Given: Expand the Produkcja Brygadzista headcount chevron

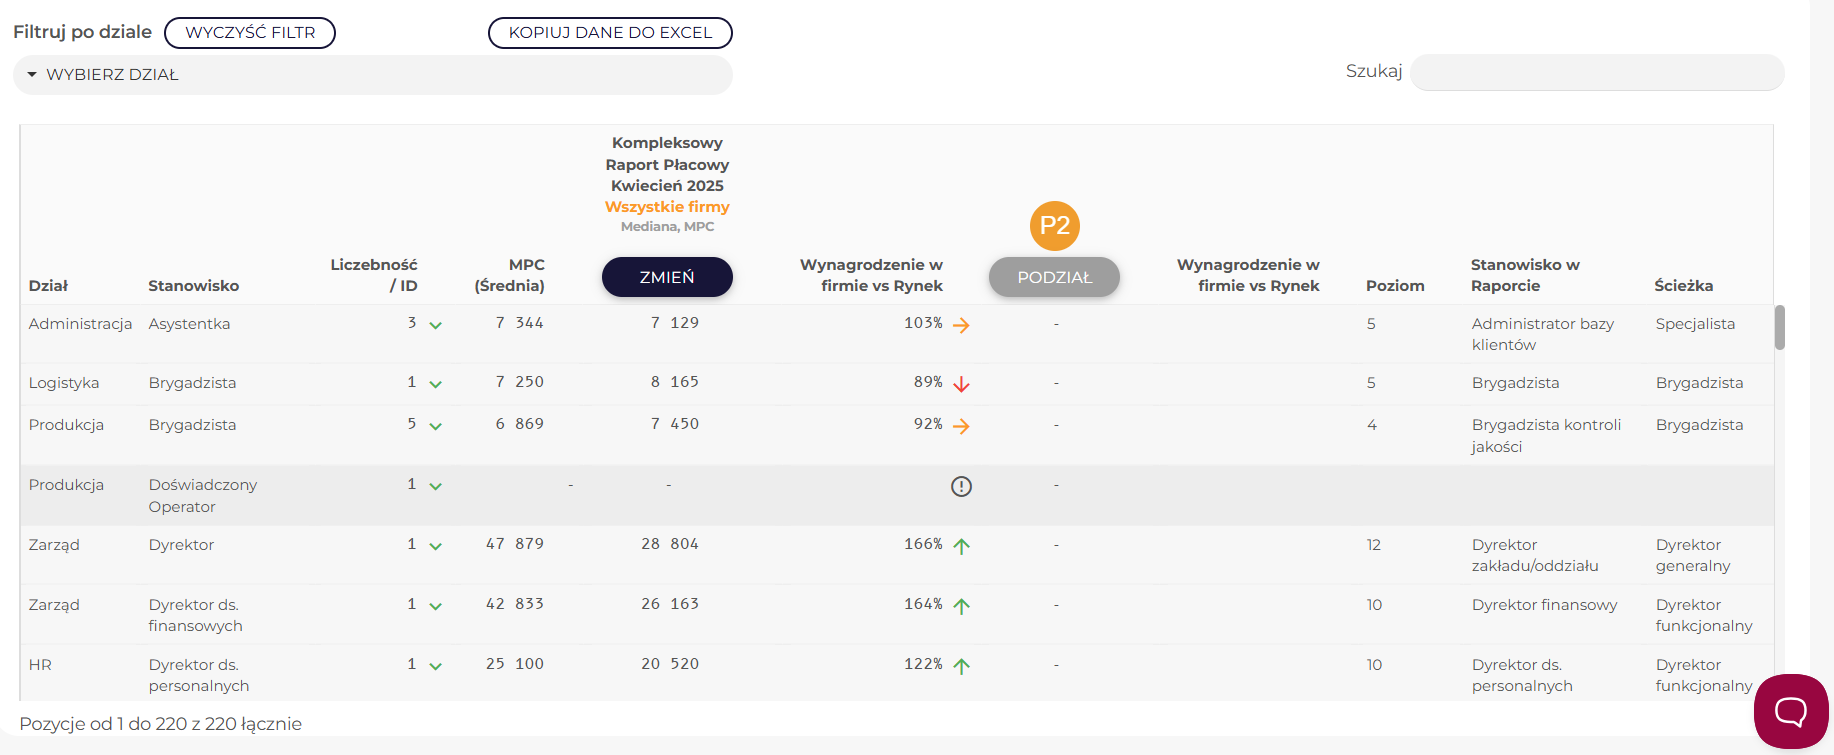Looking at the screenshot, I should [435, 426].
